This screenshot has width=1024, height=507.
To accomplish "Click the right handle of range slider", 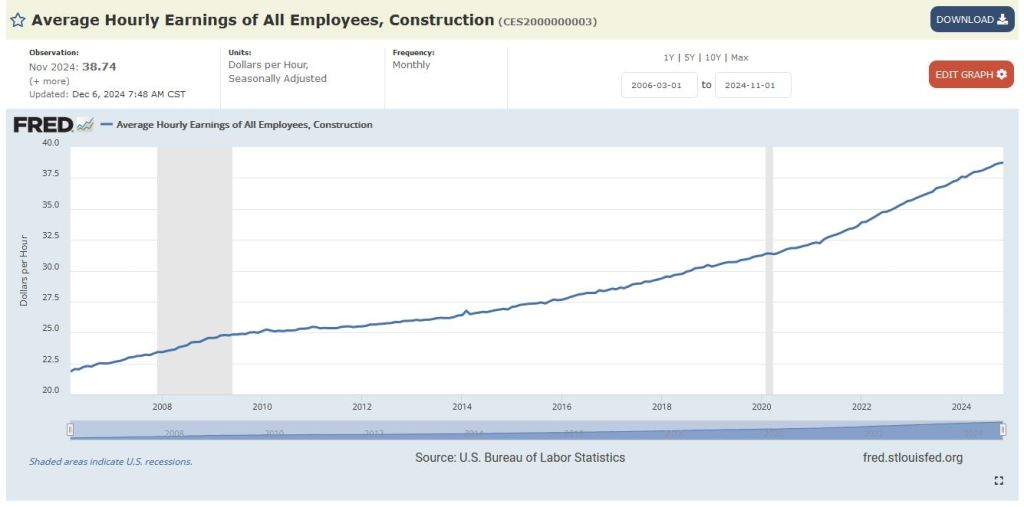I will [1002, 430].
